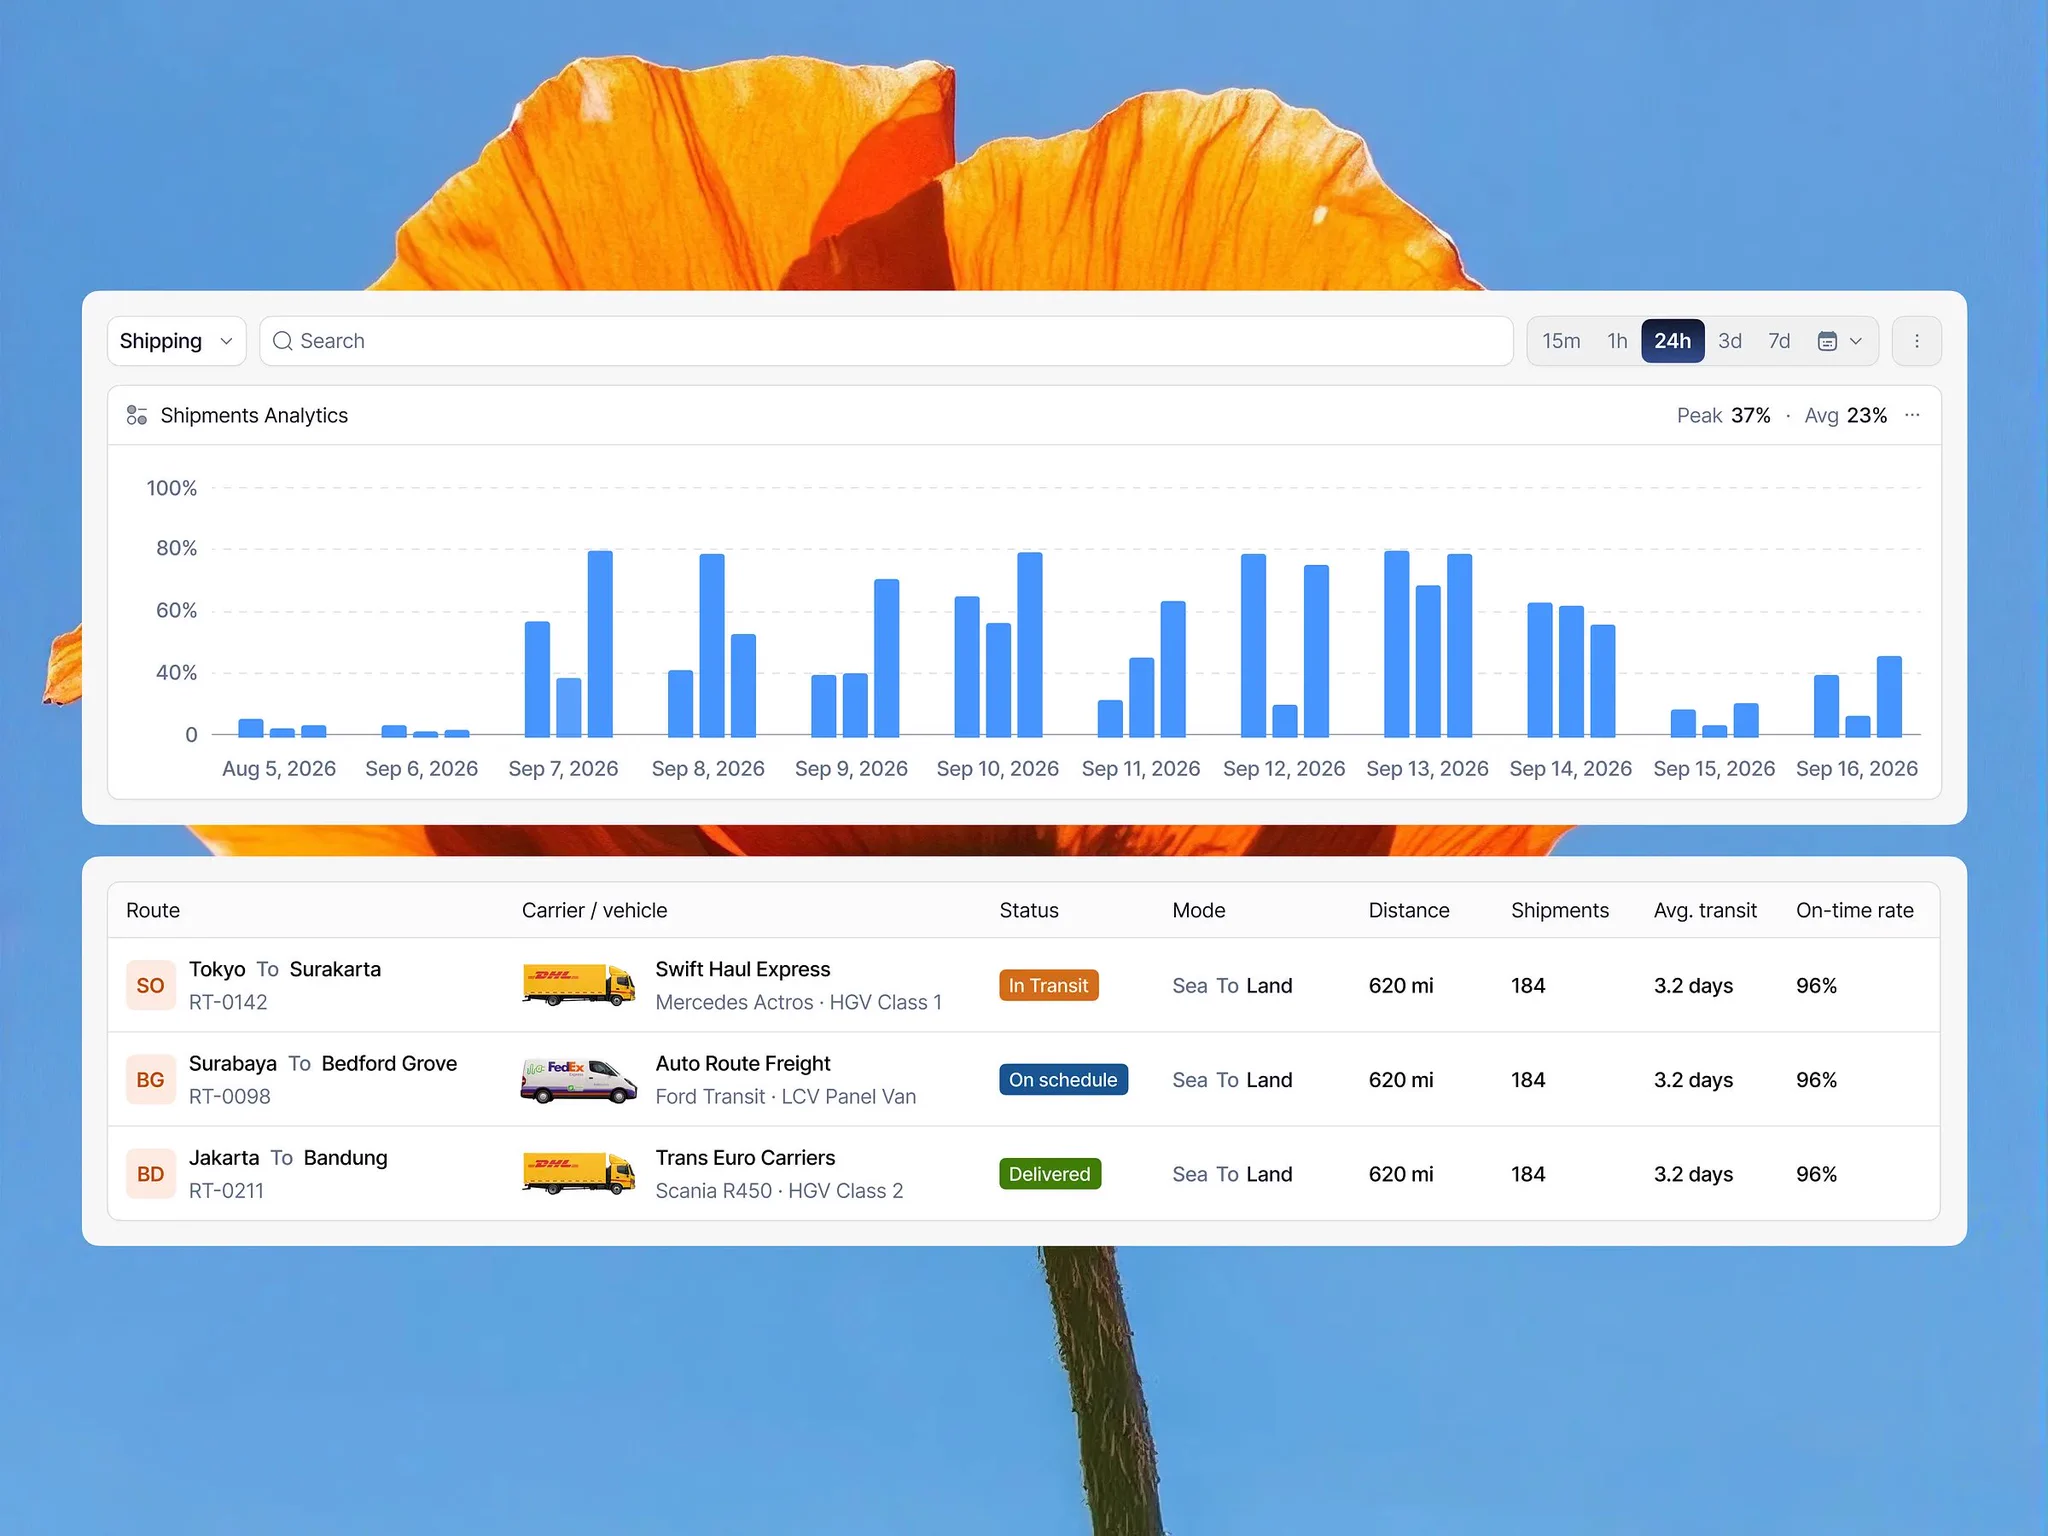Click Mercedes Actros · HGV Class 1 text
The height and width of the screenshot is (1536, 2048).
click(798, 1002)
